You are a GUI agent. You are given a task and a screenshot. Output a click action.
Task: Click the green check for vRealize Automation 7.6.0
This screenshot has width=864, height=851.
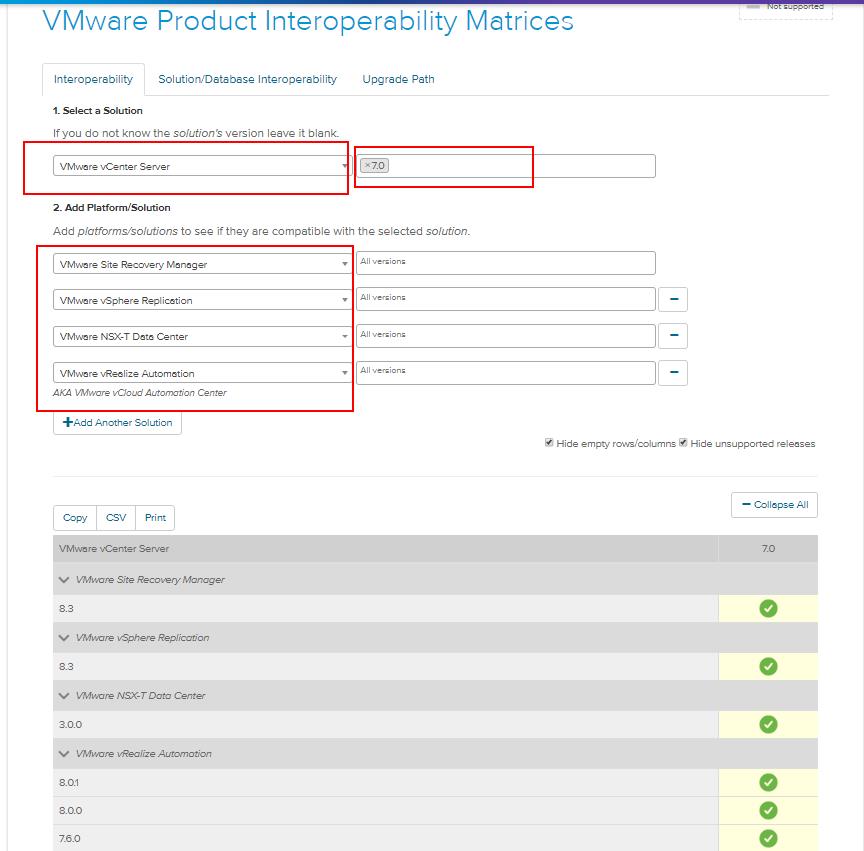[768, 838]
